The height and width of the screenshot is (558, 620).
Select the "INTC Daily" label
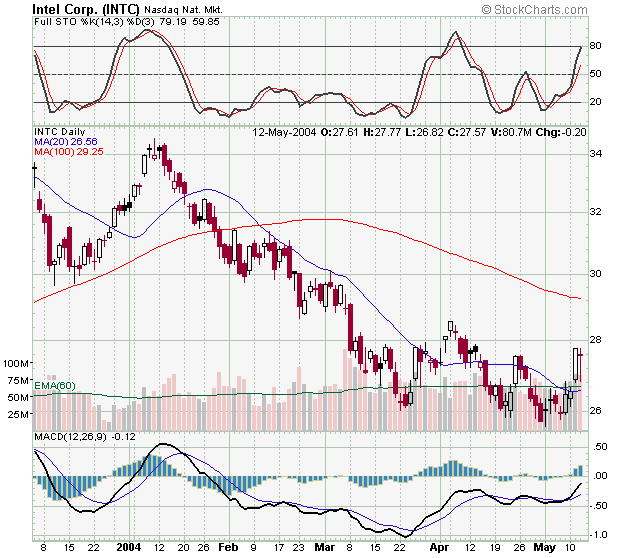pyautogui.click(x=59, y=131)
